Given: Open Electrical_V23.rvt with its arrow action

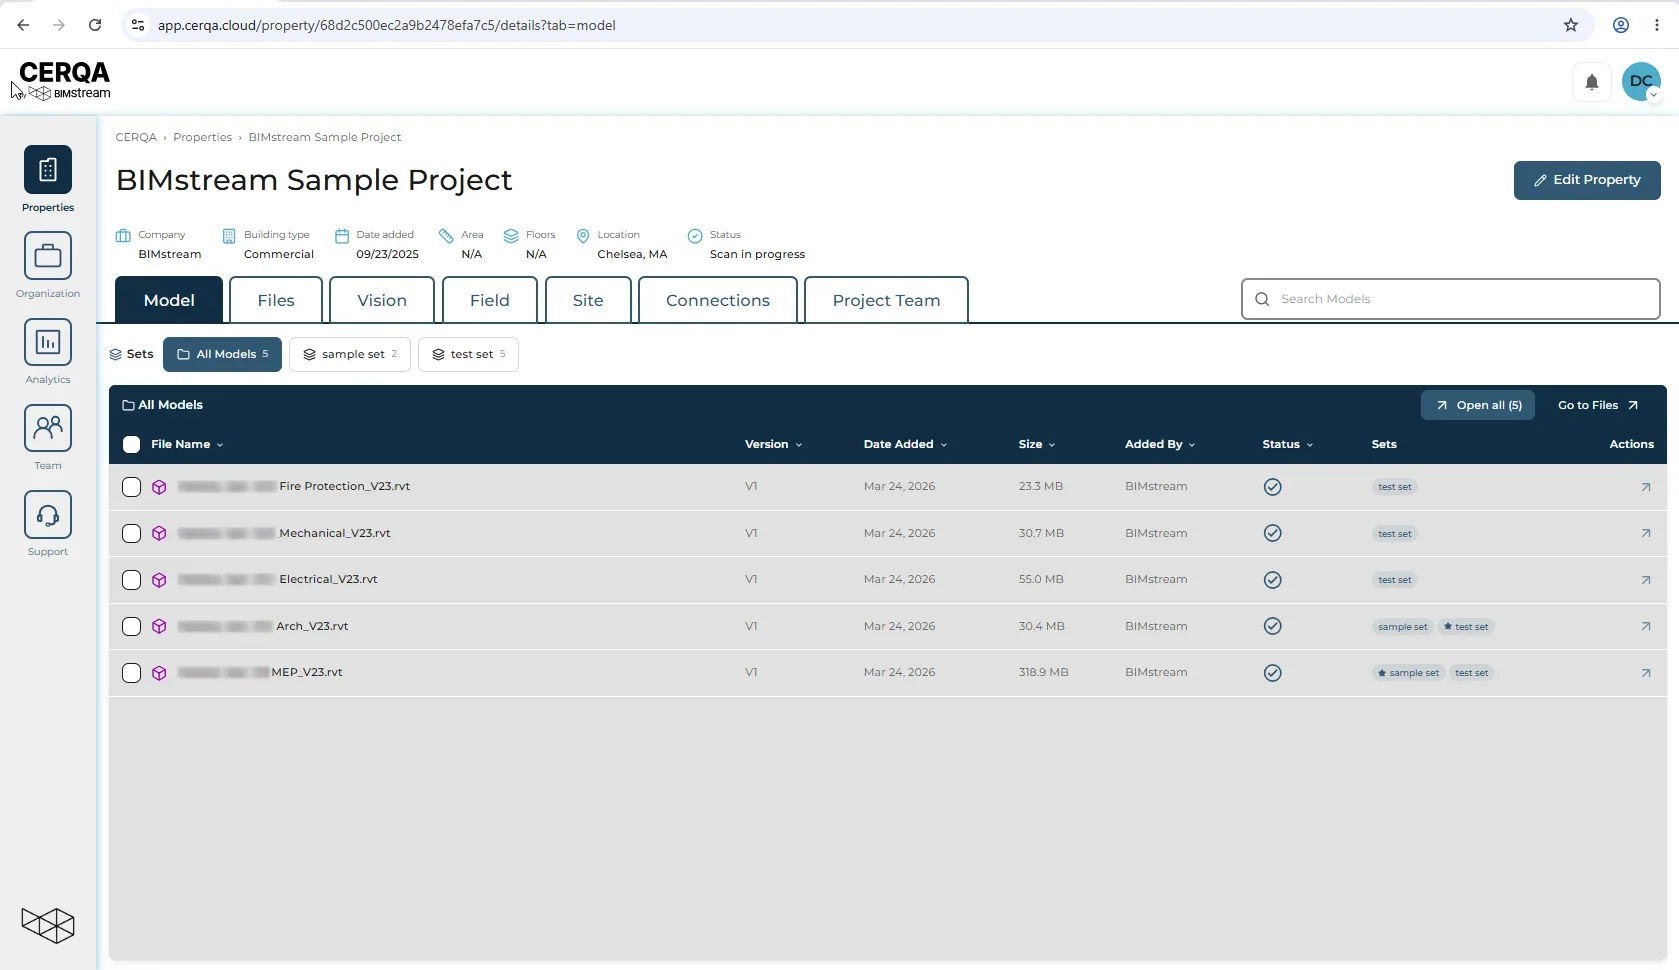Looking at the screenshot, I should coord(1646,580).
